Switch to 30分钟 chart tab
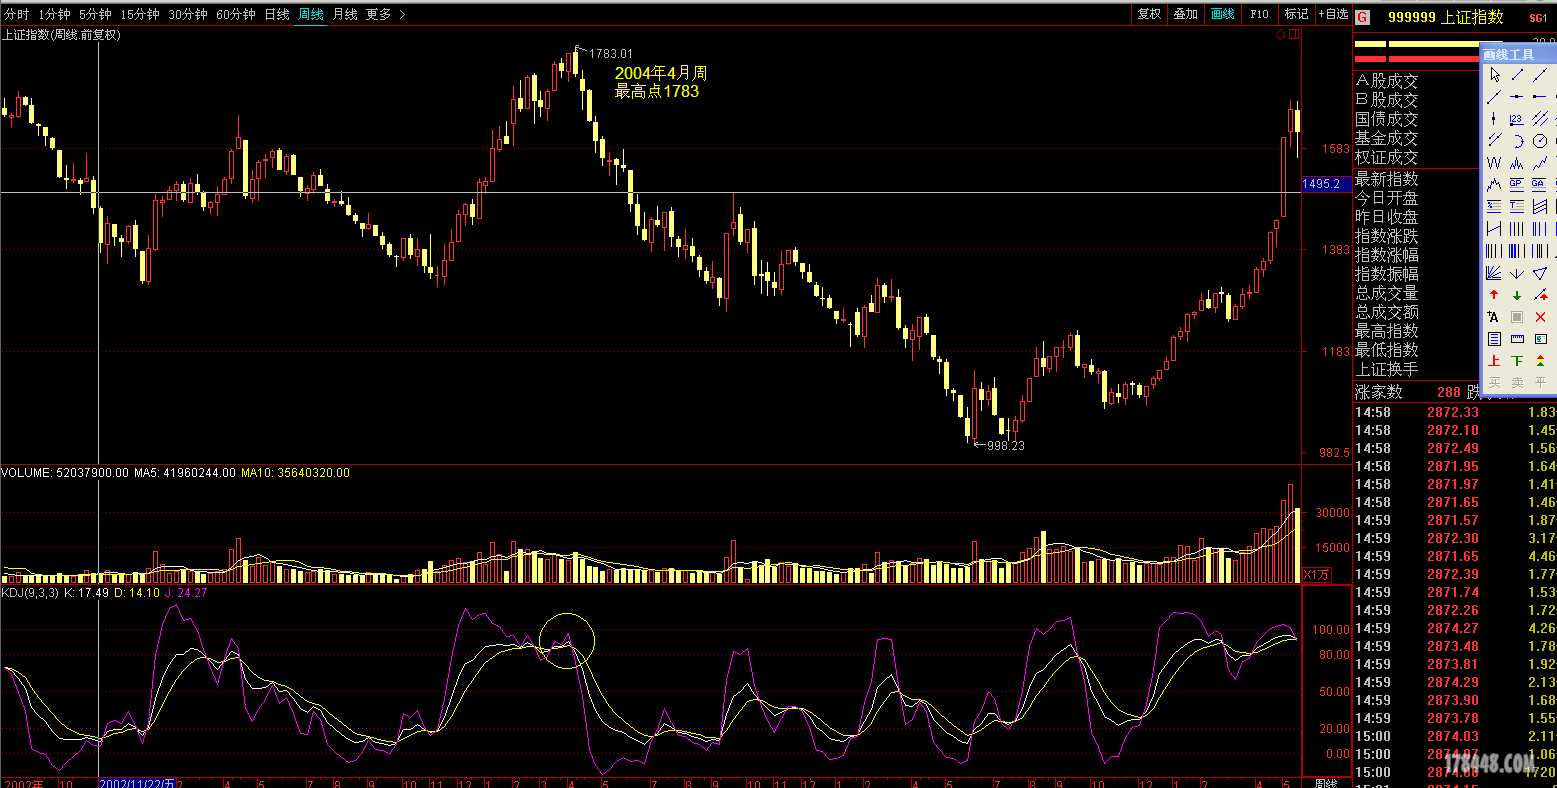This screenshot has height=788, width=1557. (187, 14)
